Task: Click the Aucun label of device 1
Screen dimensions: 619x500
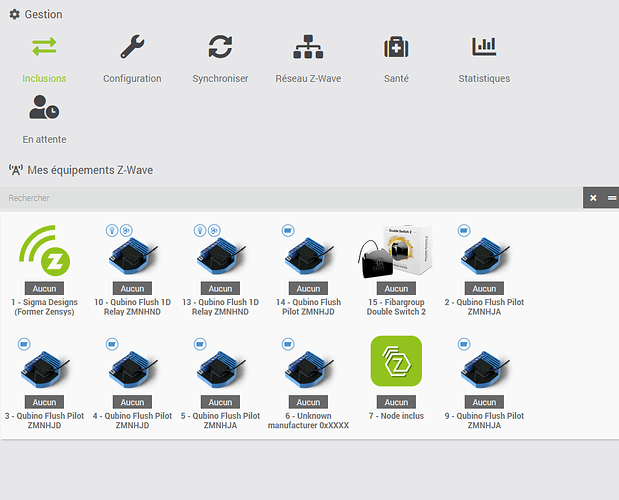Action: [44, 288]
